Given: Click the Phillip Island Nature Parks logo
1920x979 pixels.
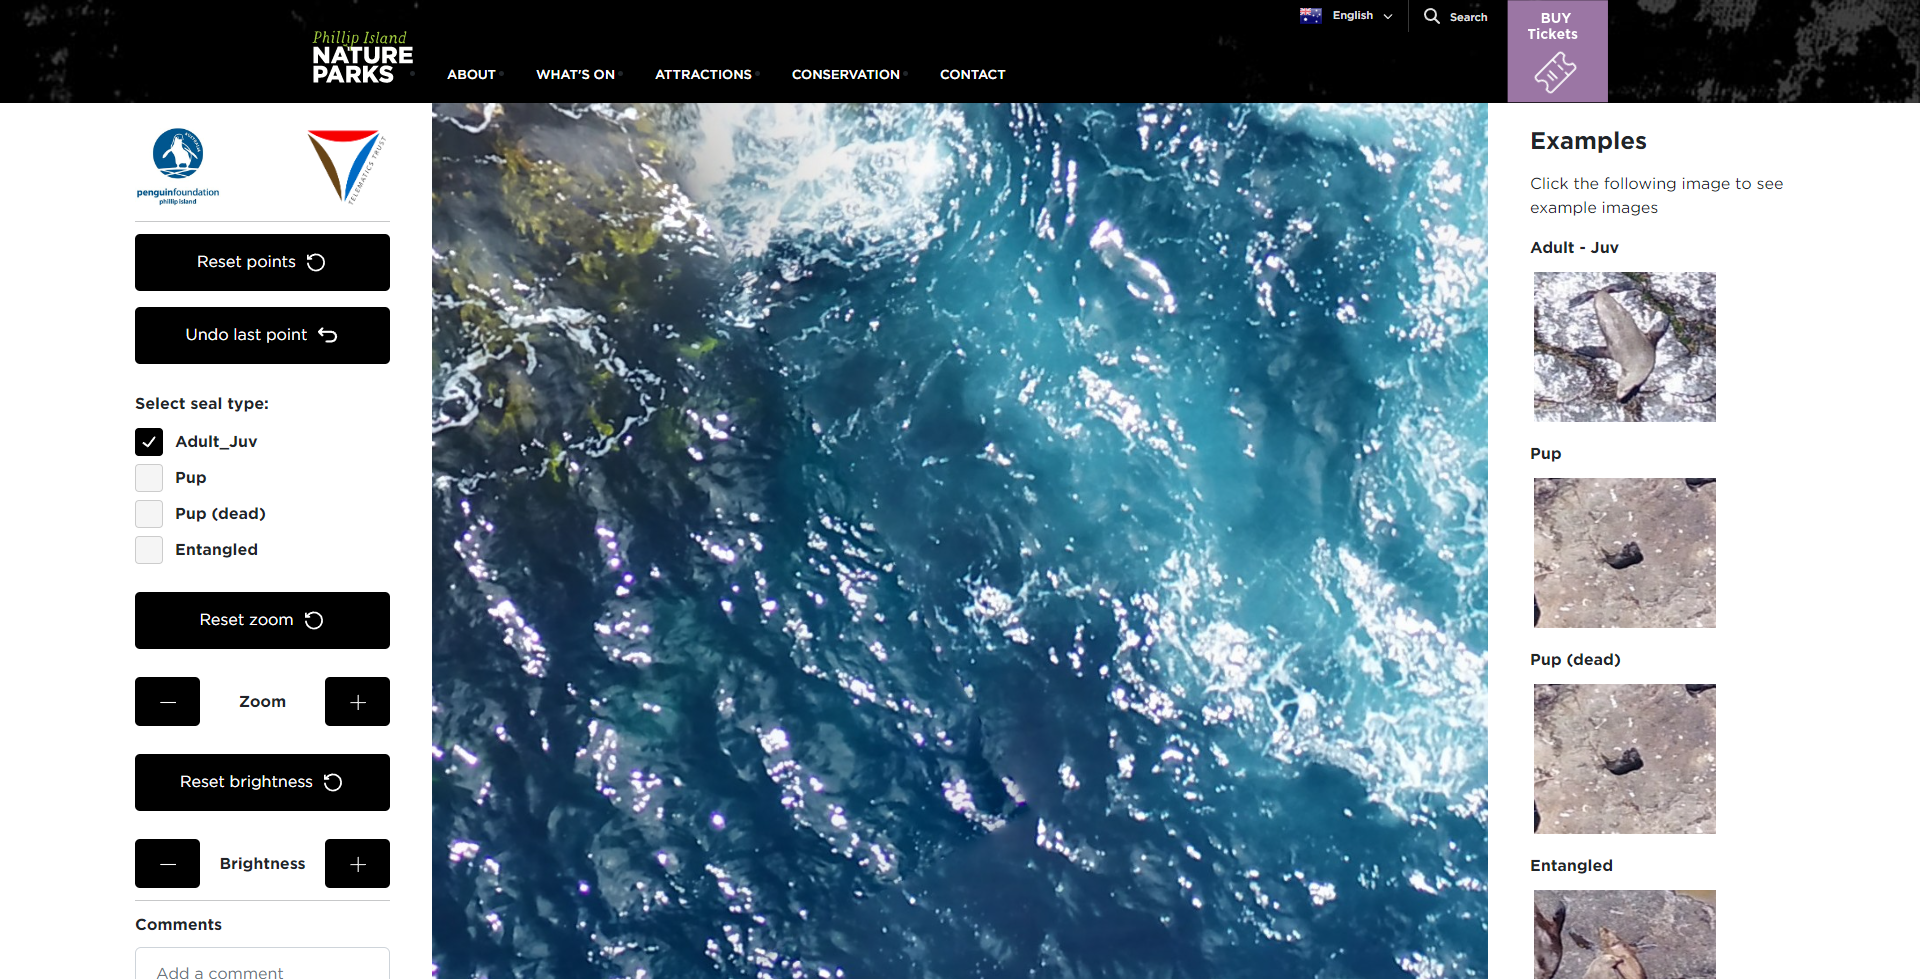Looking at the screenshot, I should tap(361, 58).
